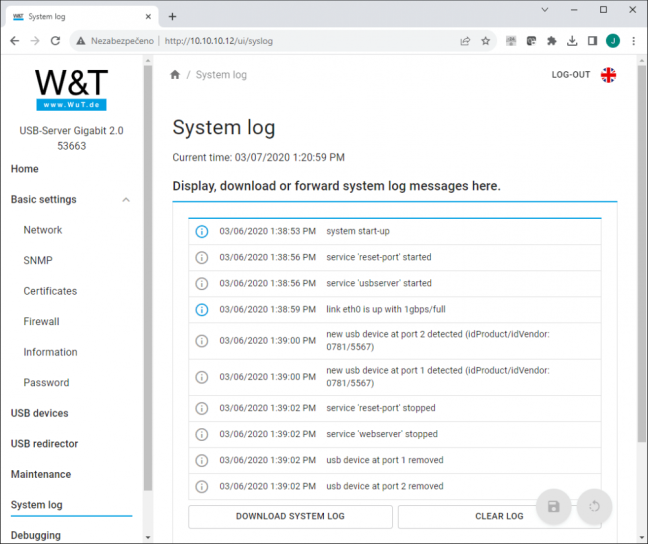Click the page scroll-up arrow
Image resolution: width=648 pixels, height=544 pixels.
641,61
